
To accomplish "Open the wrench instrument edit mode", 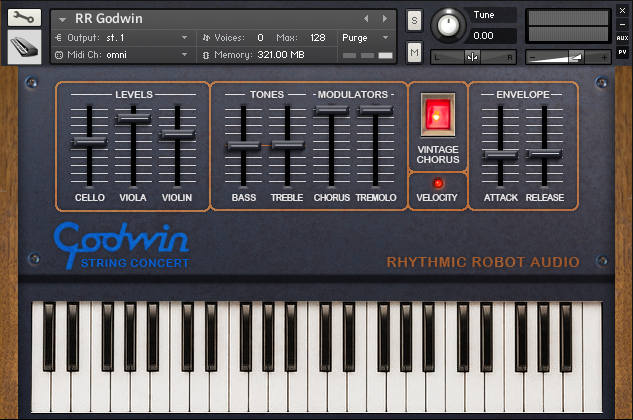I will [x=24, y=17].
